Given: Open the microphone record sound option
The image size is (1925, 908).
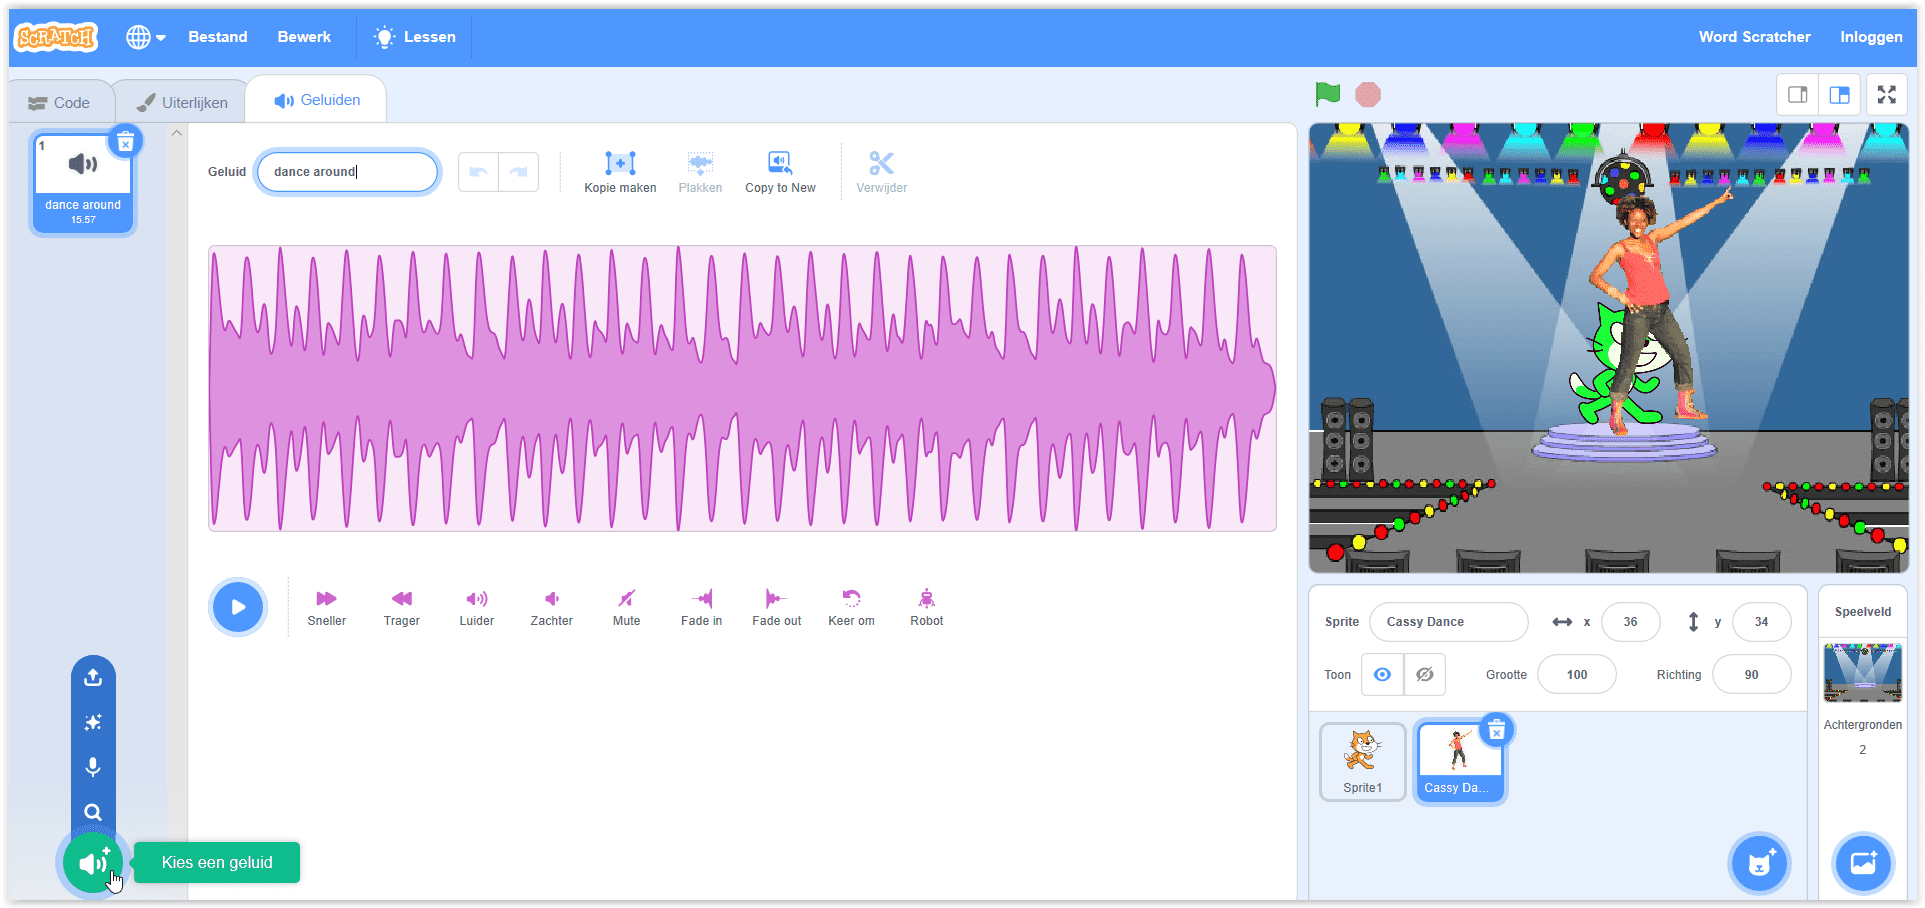Looking at the screenshot, I should click(x=93, y=767).
